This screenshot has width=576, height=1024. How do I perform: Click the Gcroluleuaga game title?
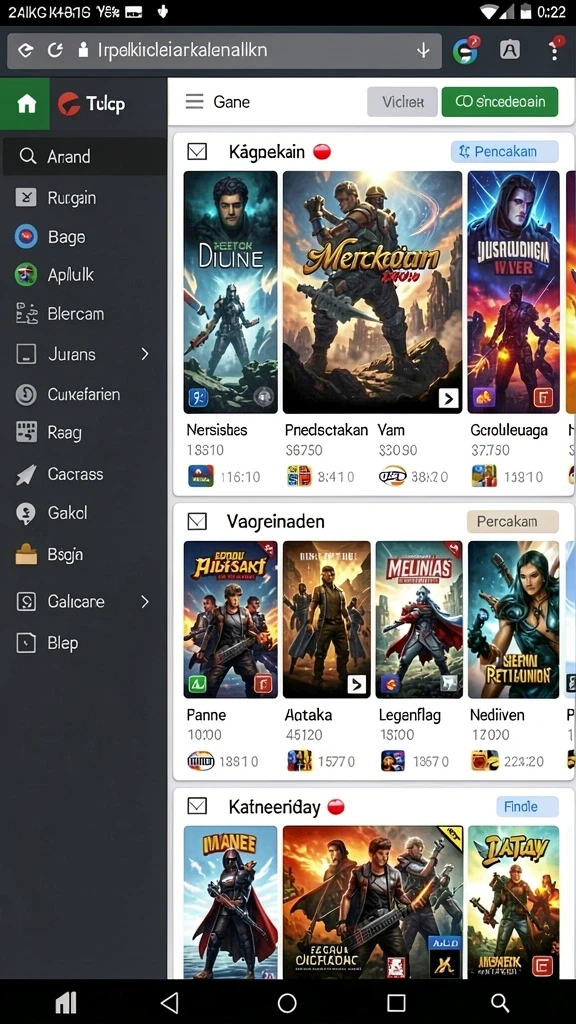pyautogui.click(x=509, y=430)
